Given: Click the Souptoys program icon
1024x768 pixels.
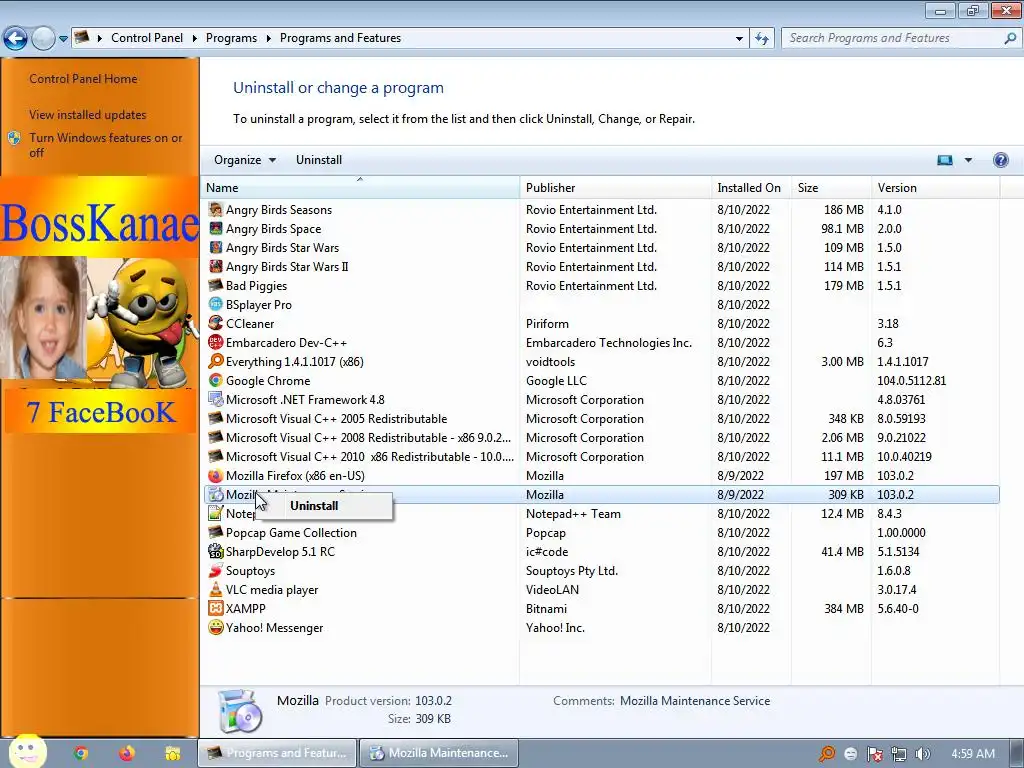Looking at the screenshot, I should [x=216, y=570].
